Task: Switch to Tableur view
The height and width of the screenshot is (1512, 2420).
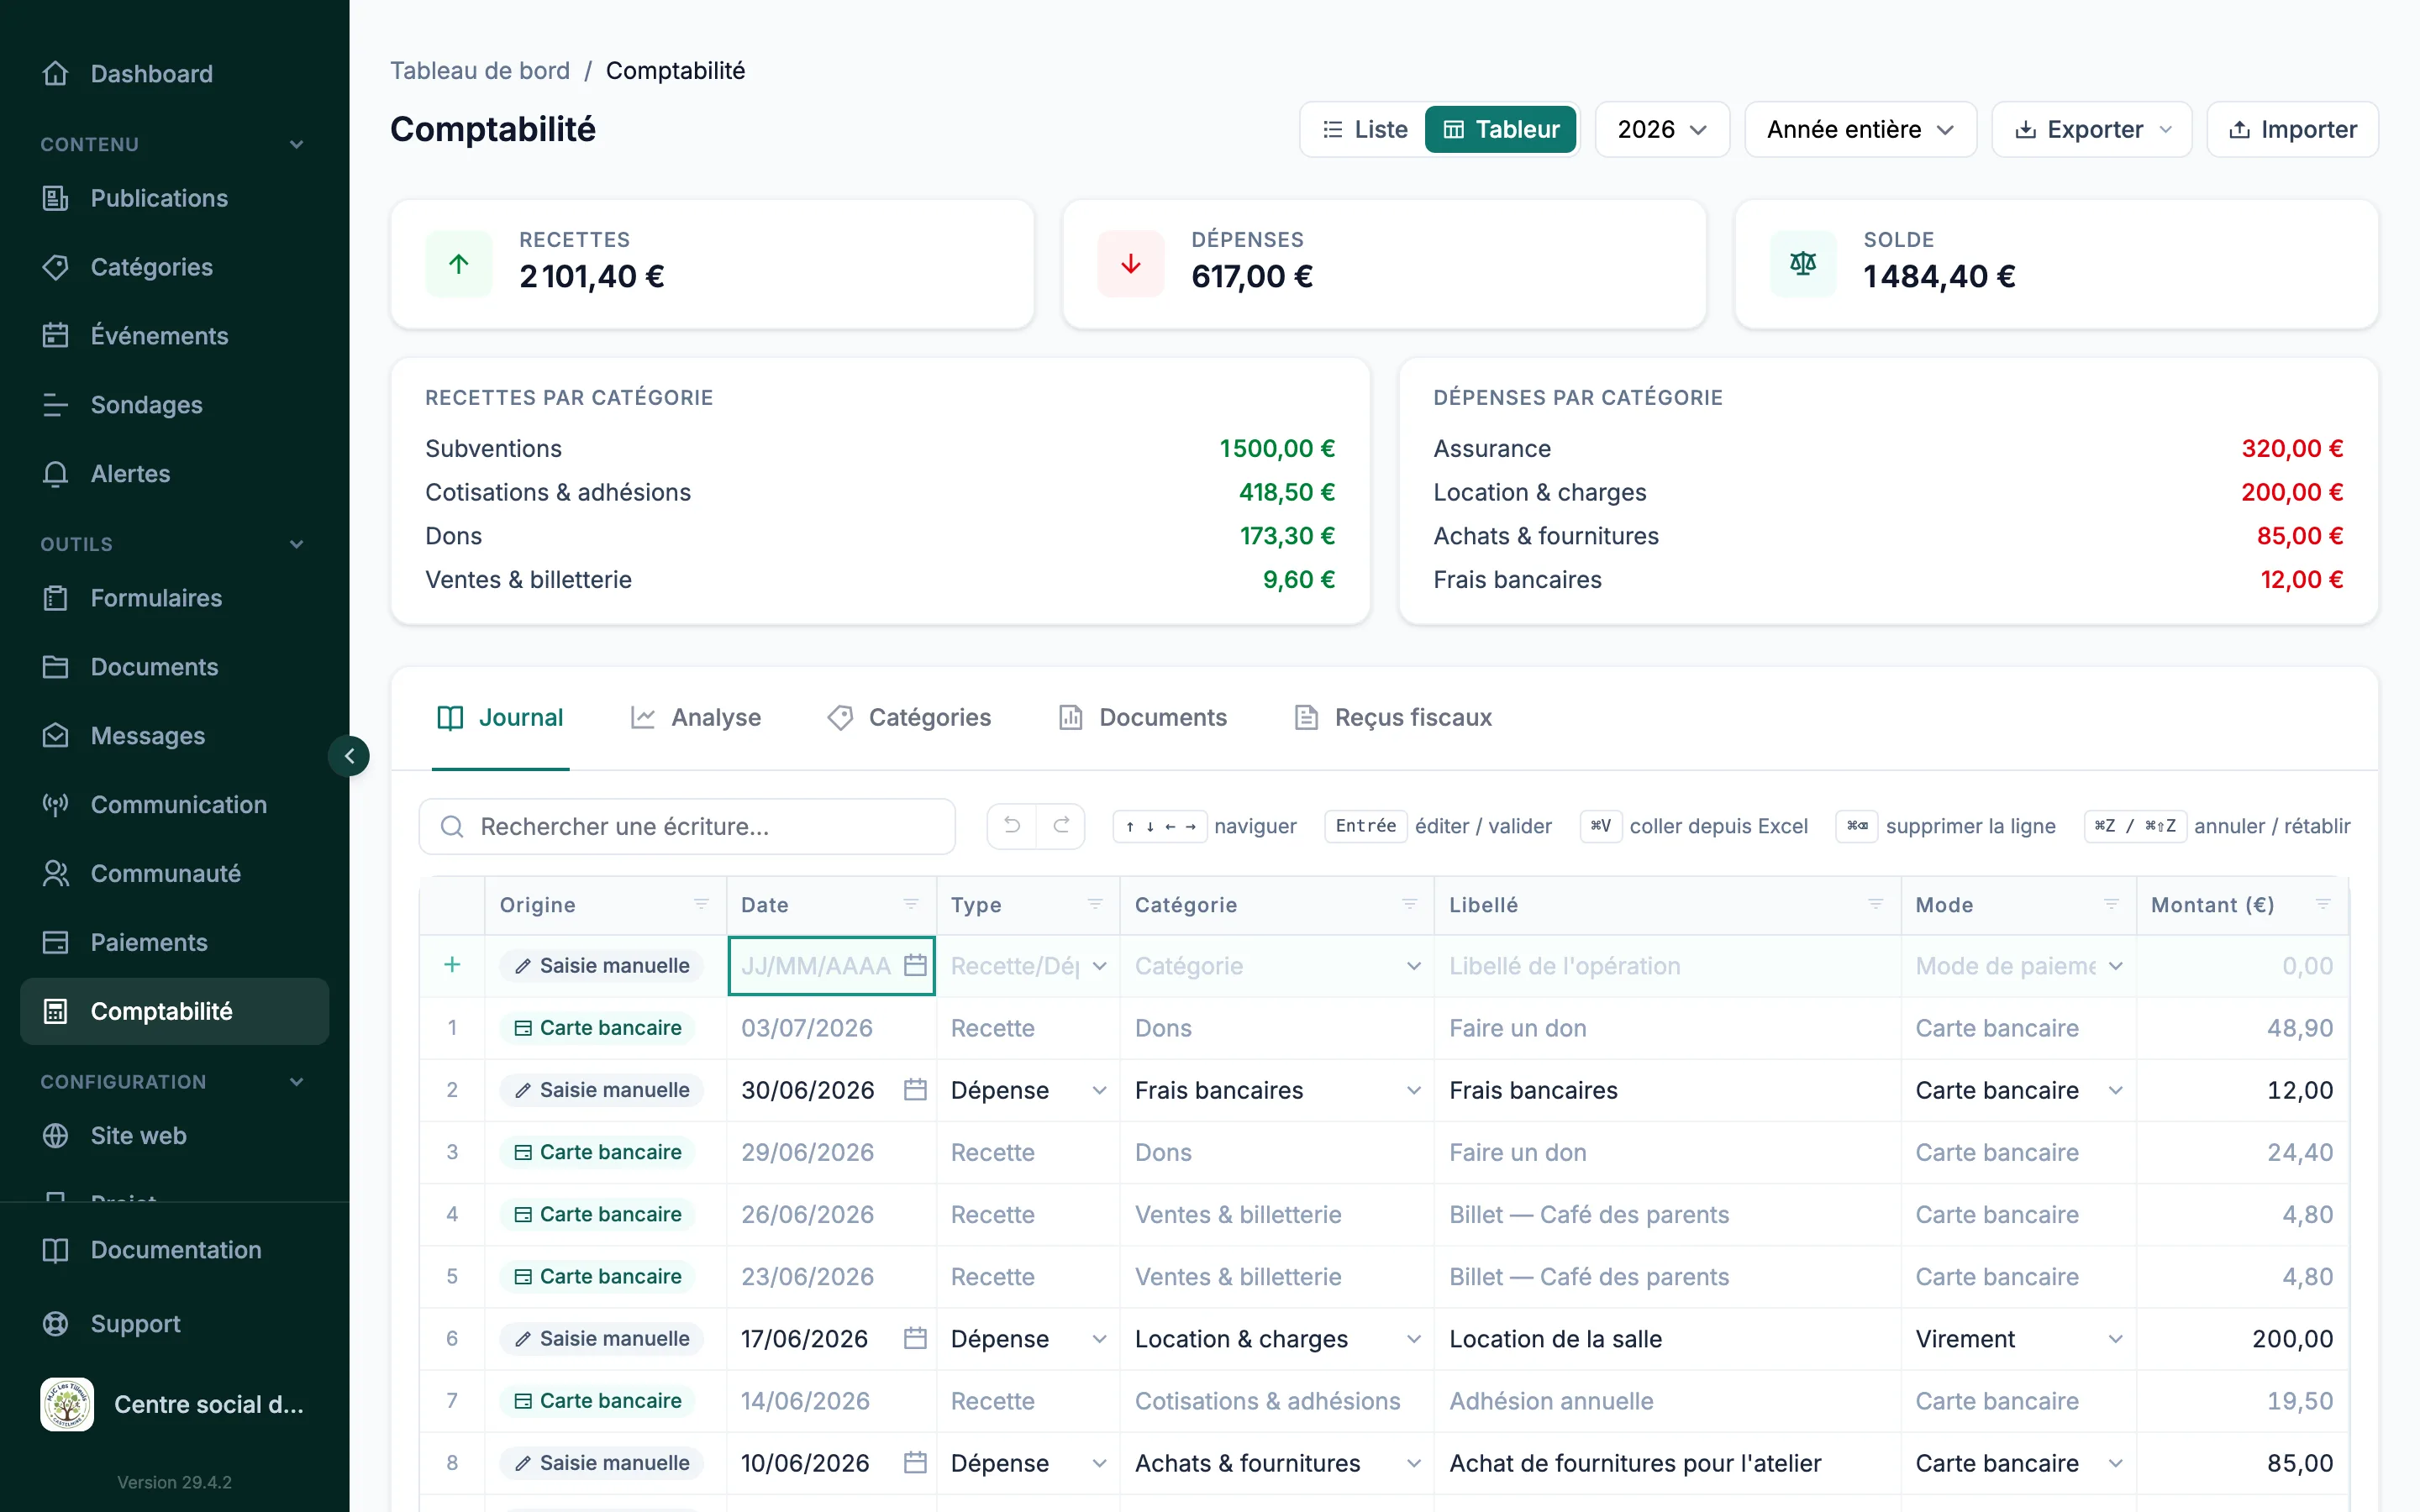Action: tap(1501, 129)
